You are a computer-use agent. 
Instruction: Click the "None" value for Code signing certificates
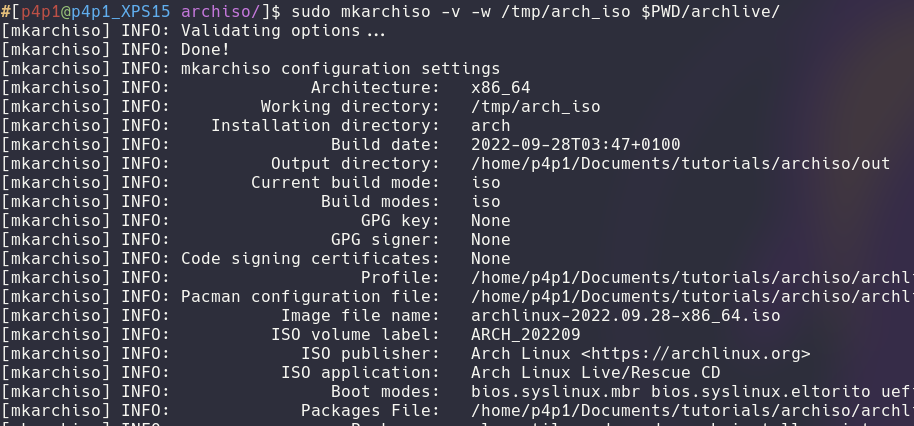coord(490,258)
